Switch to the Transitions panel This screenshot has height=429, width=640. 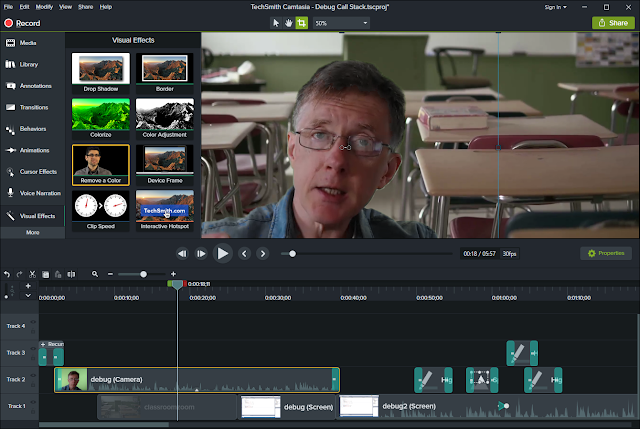click(x=33, y=107)
